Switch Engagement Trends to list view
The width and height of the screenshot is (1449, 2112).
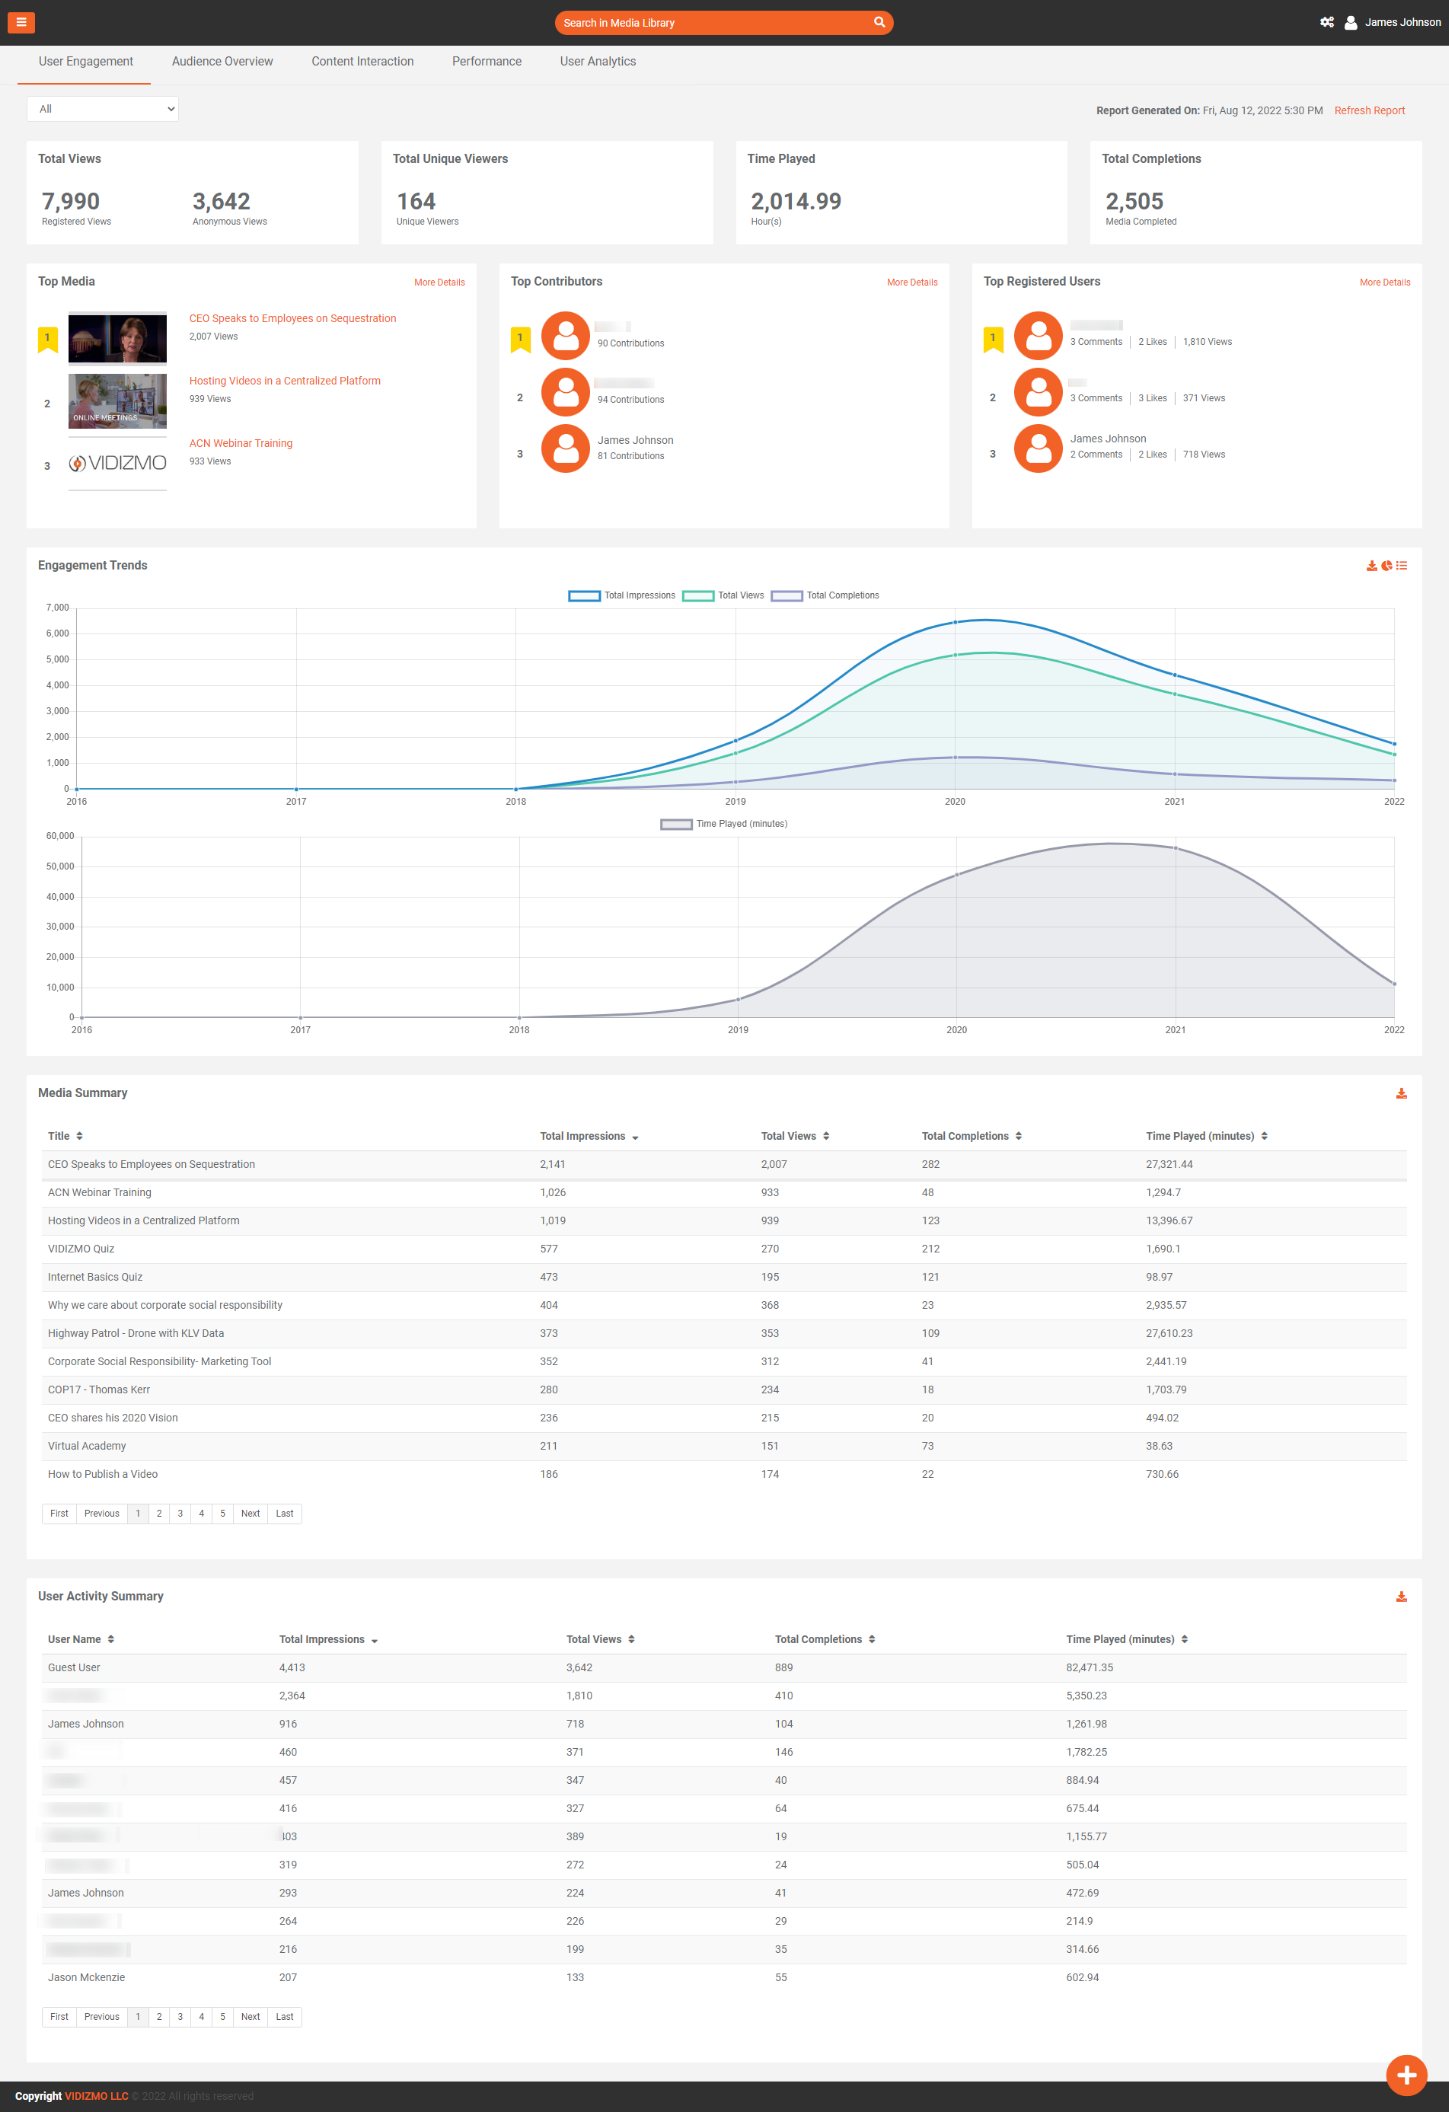1402,566
